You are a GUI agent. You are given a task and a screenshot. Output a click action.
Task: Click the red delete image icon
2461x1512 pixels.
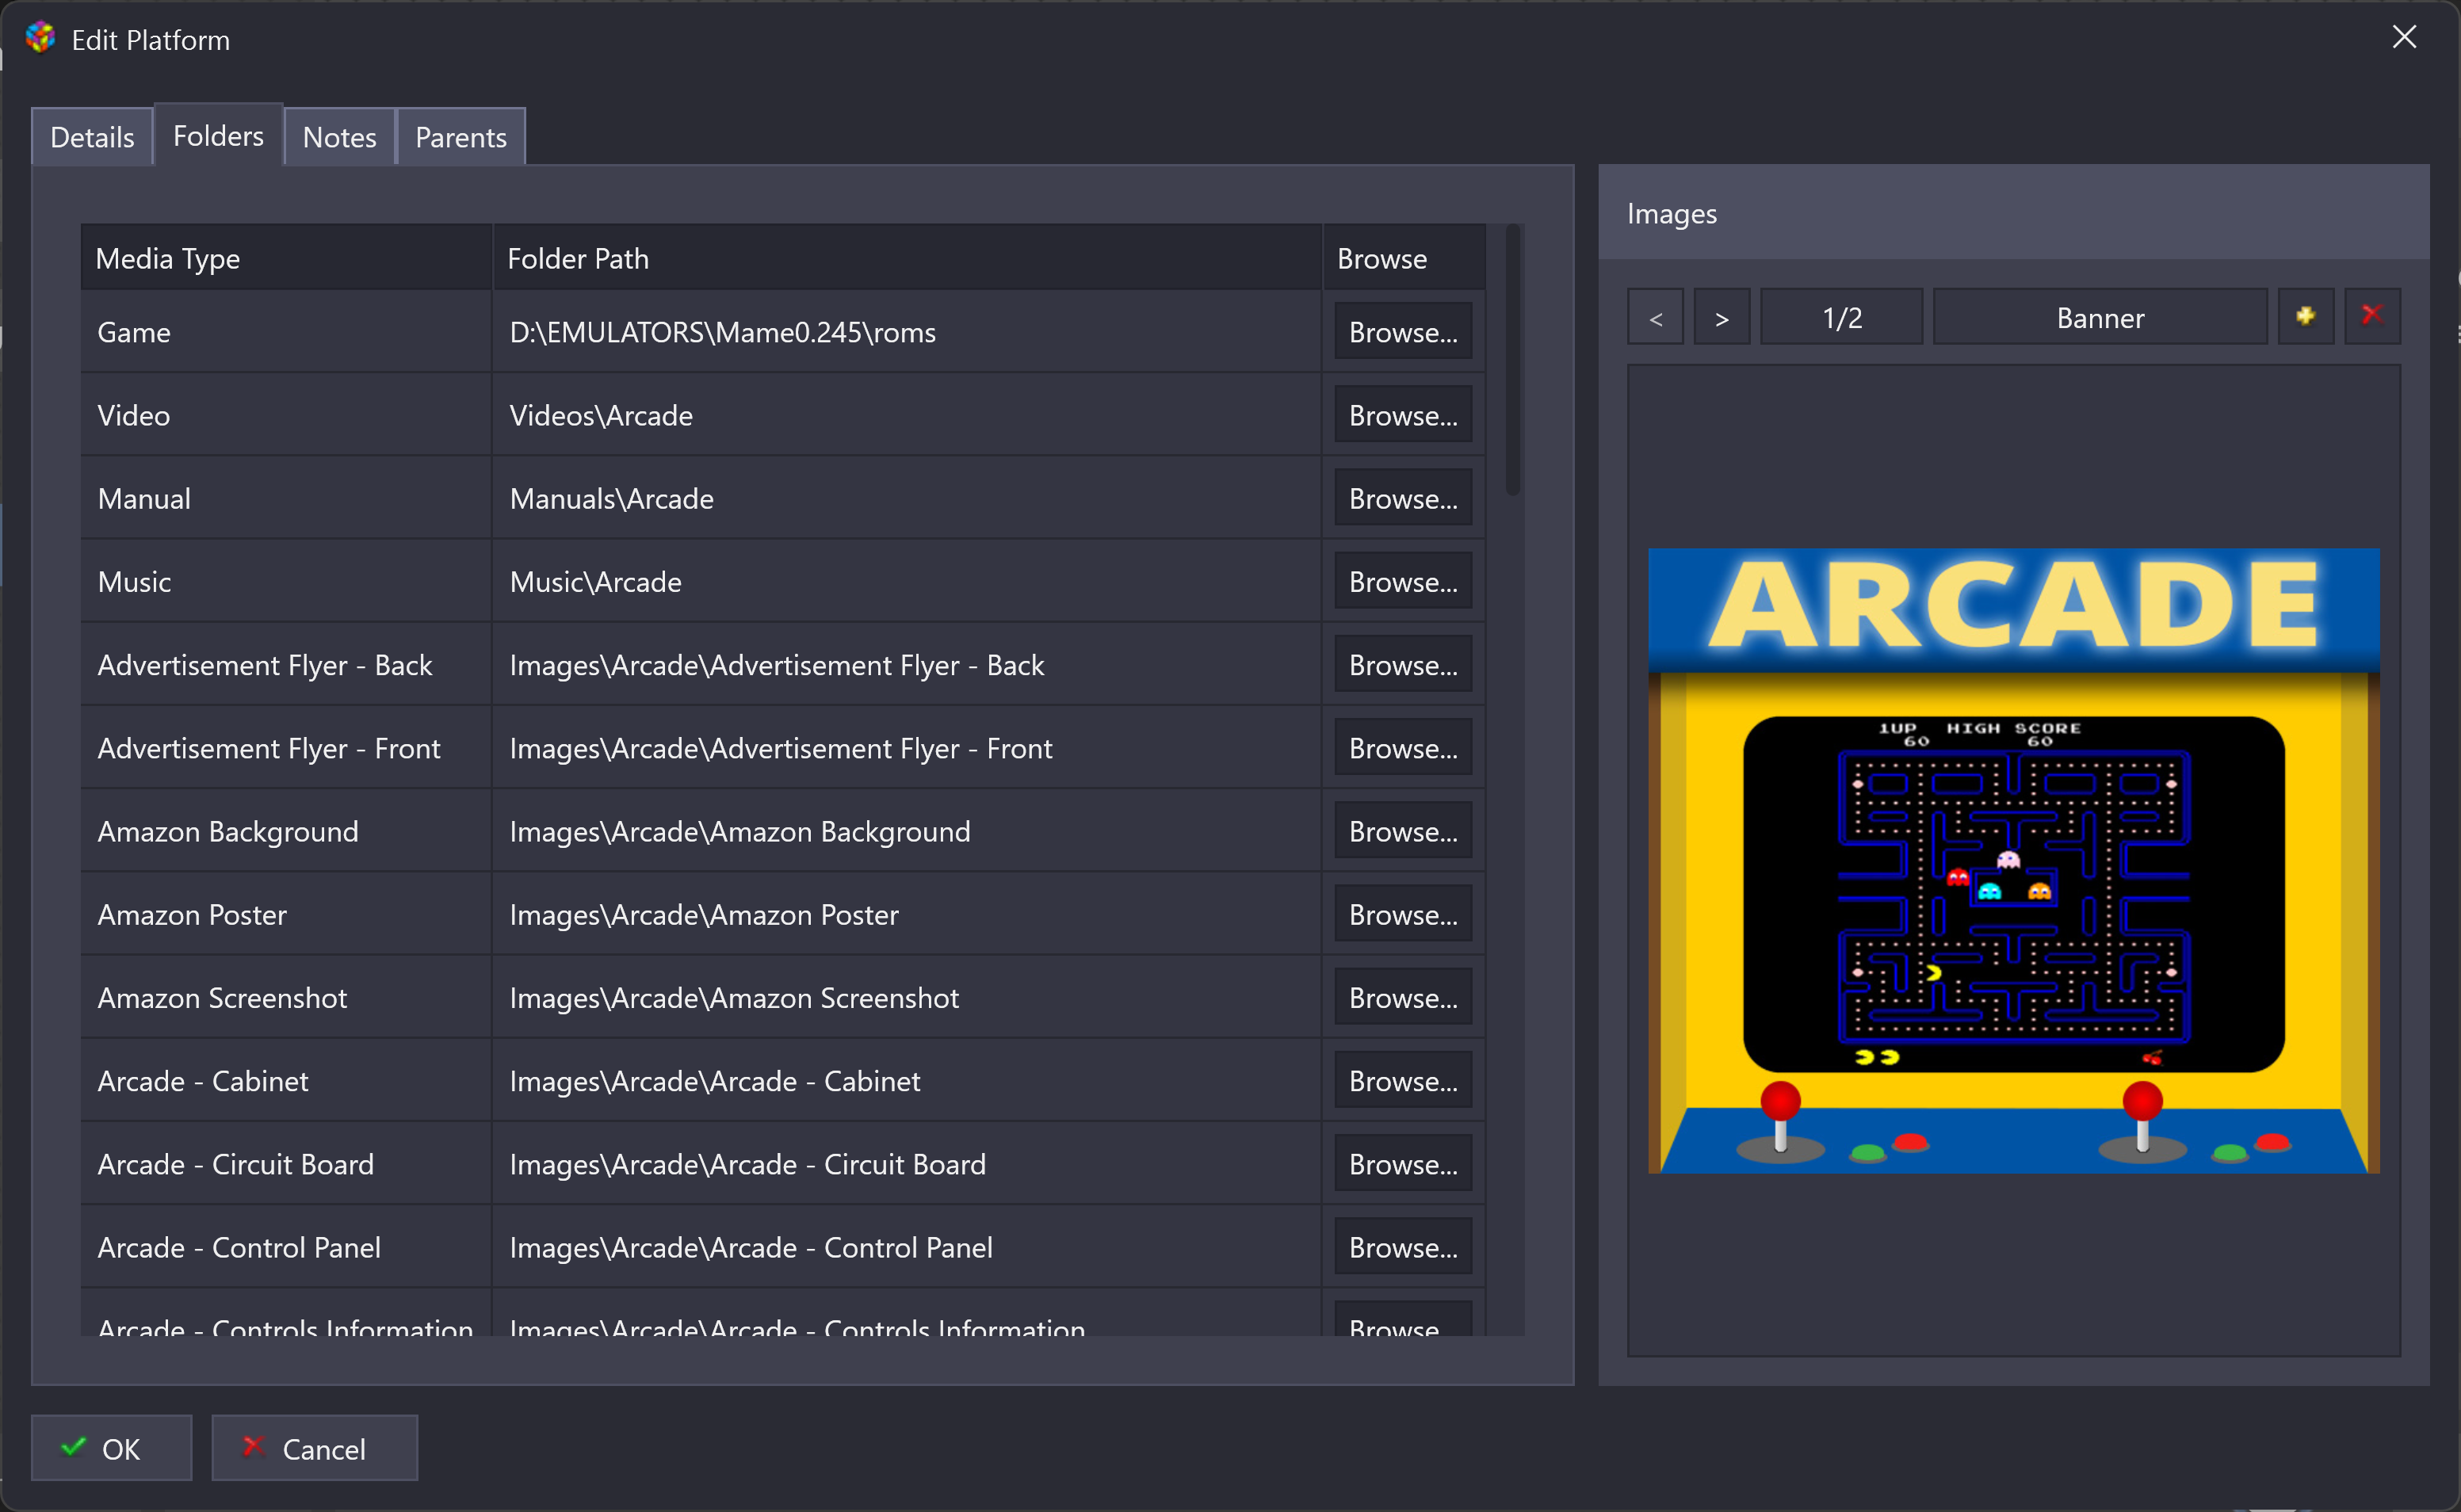click(x=2372, y=317)
